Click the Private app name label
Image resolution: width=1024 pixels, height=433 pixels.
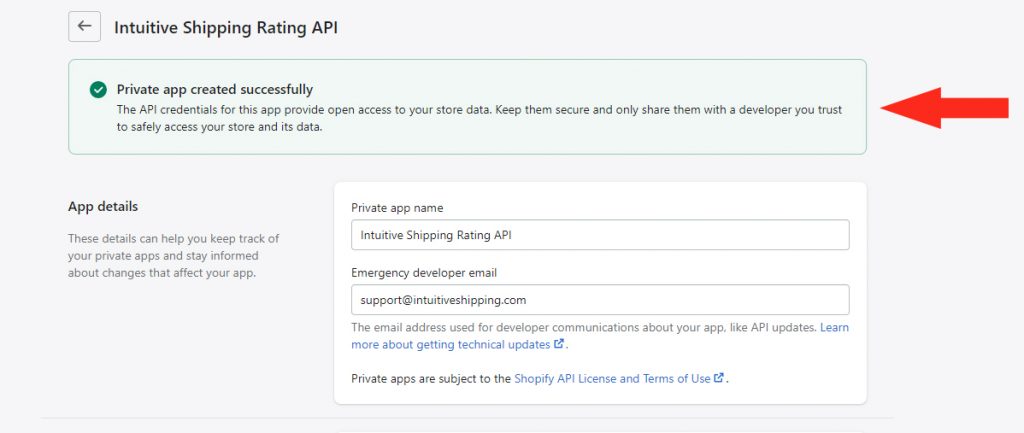pyautogui.click(x=397, y=208)
